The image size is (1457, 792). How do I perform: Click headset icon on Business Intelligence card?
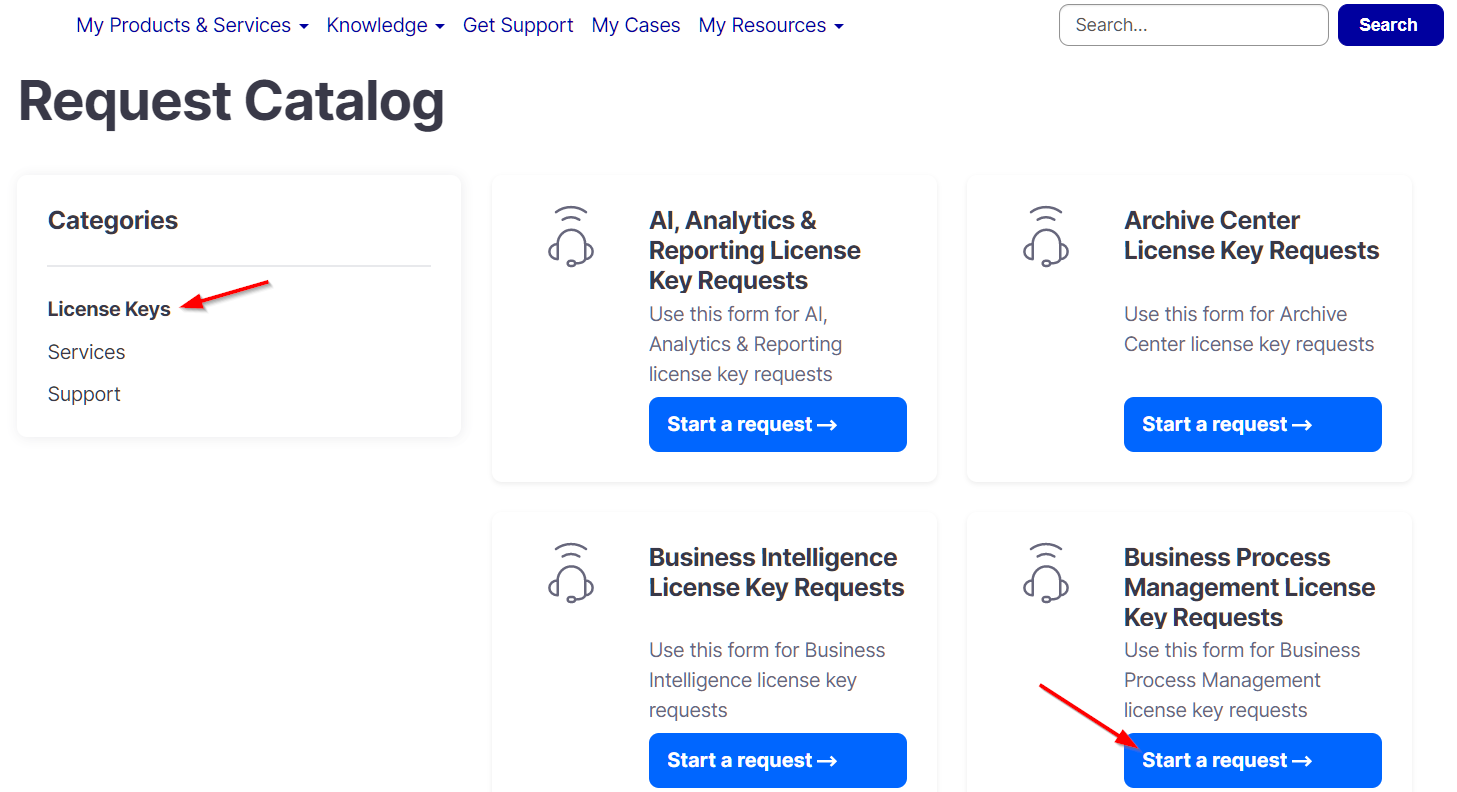(571, 573)
